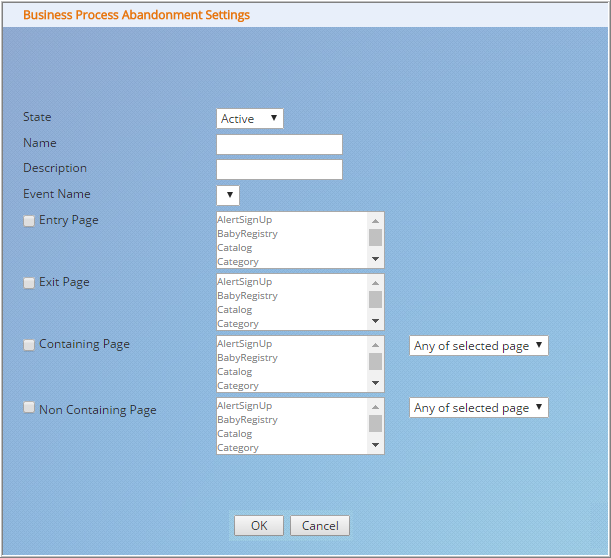The width and height of the screenshot is (611, 558).
Task: Click scroll down arrow of Non Containing Page list
Action: point(375,445)
